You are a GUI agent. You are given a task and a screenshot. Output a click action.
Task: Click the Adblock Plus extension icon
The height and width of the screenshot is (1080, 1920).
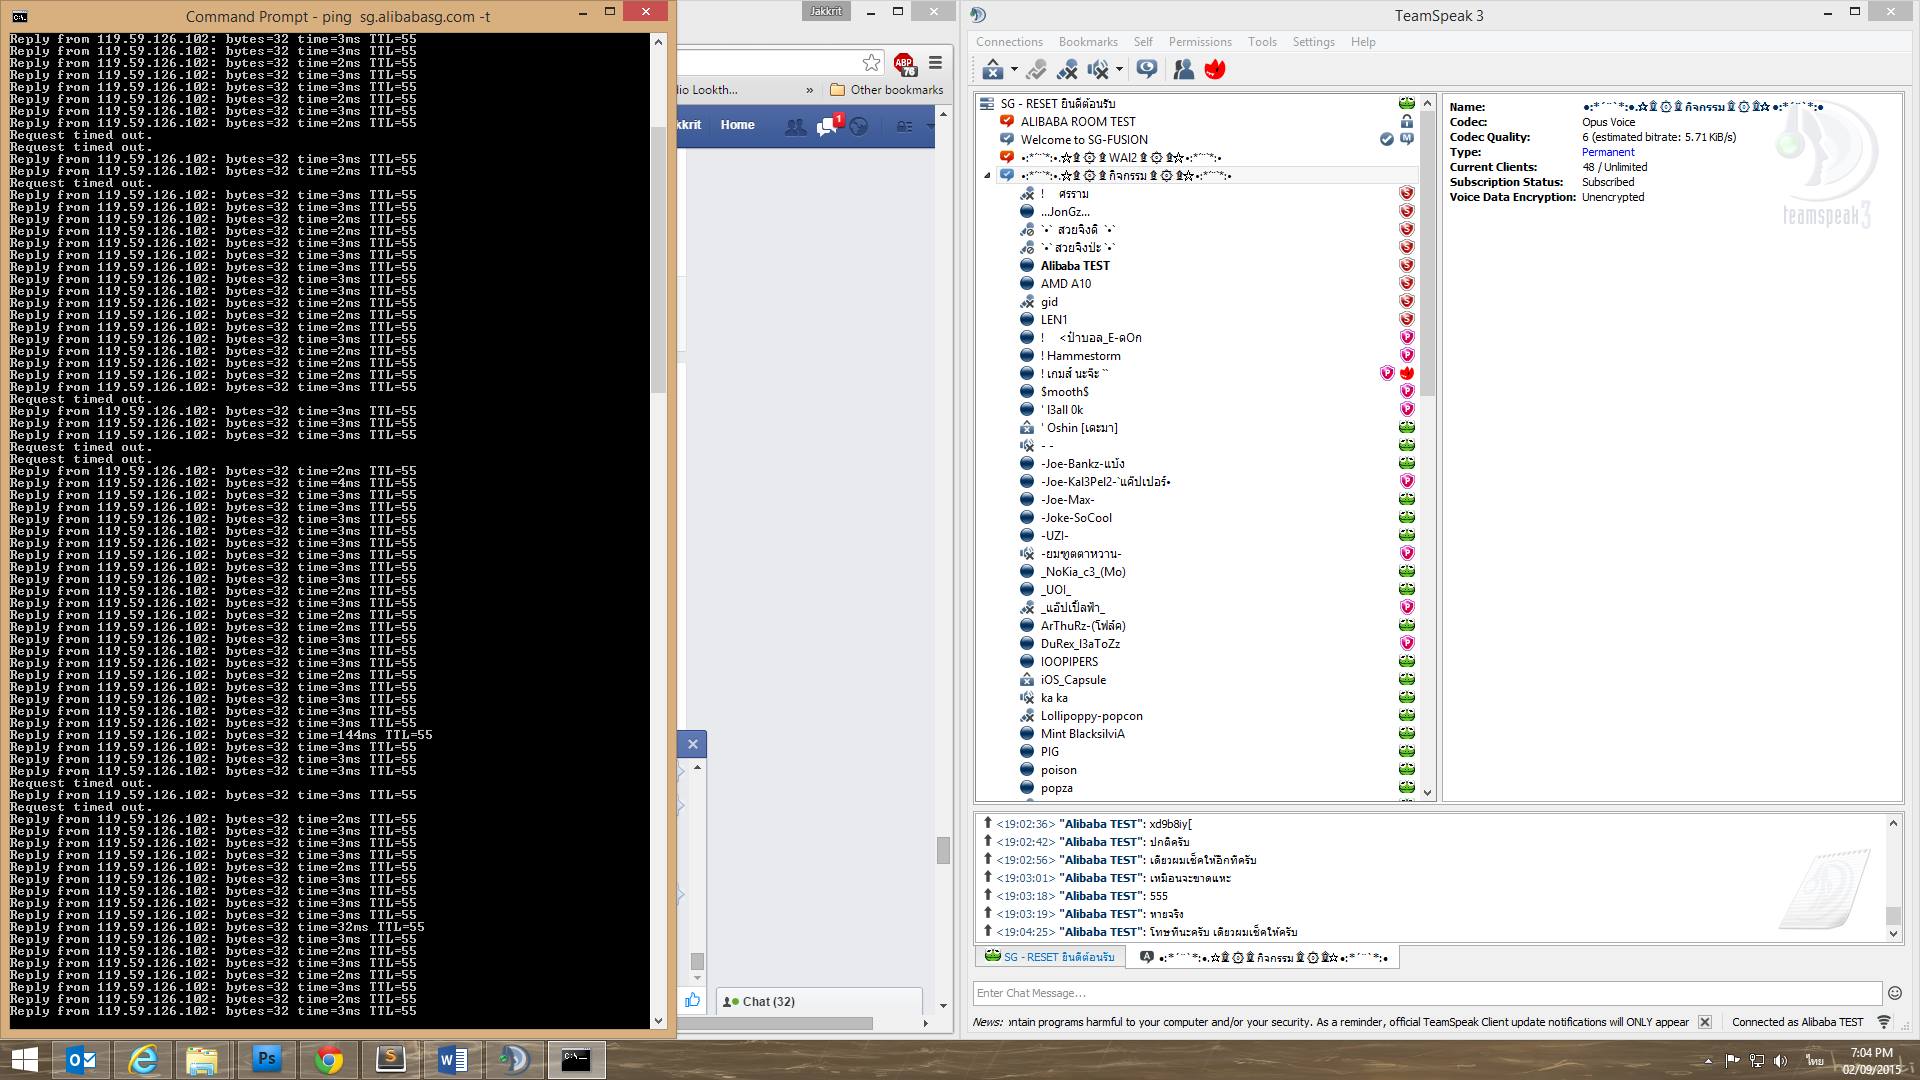pyautogui.click(x=904, y=63)
